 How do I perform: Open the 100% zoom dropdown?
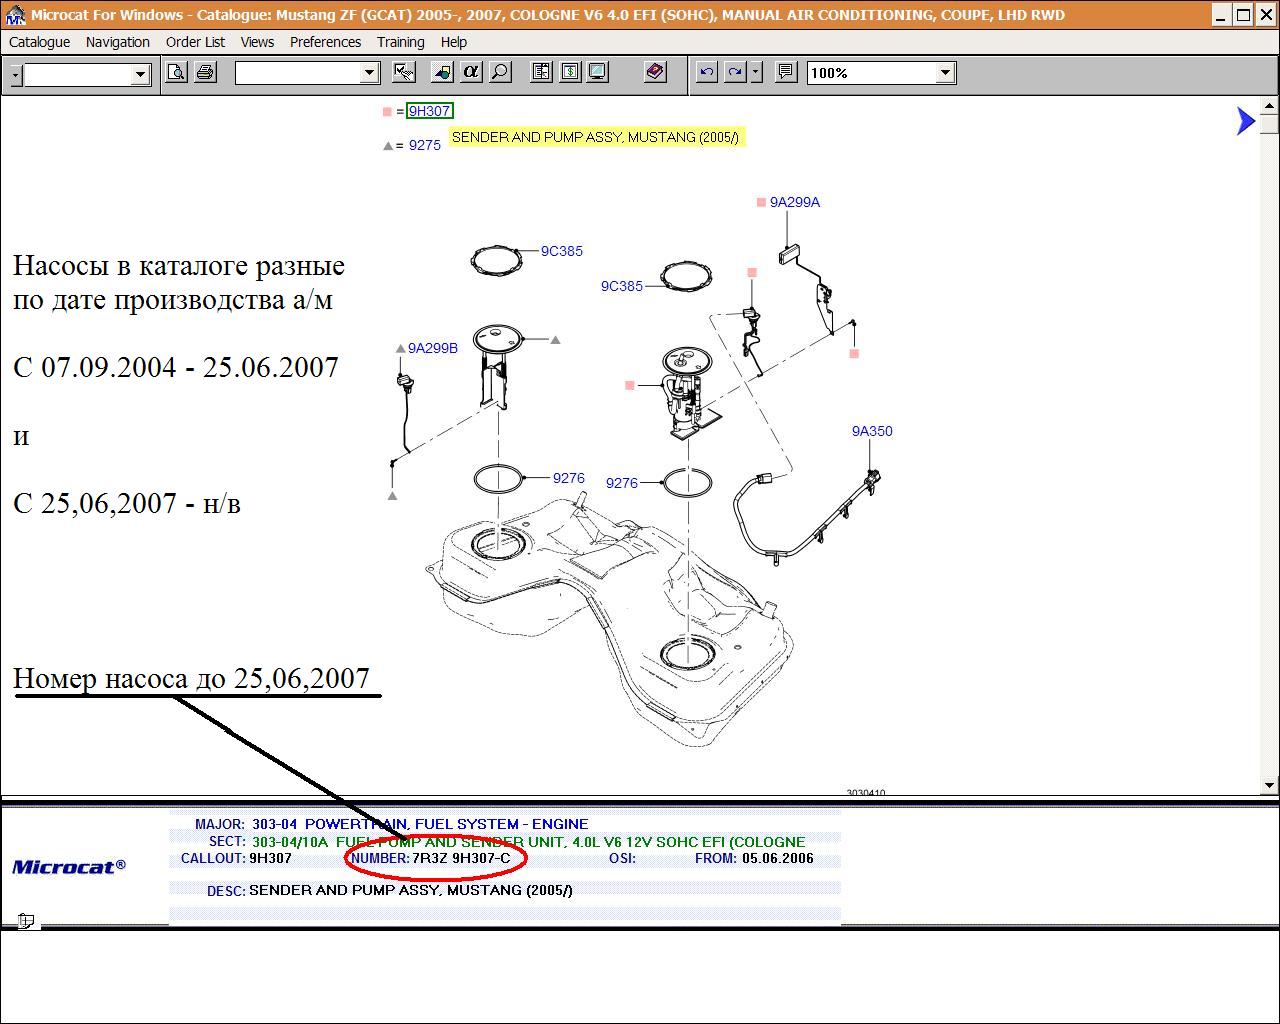click(x=945, y=73)
